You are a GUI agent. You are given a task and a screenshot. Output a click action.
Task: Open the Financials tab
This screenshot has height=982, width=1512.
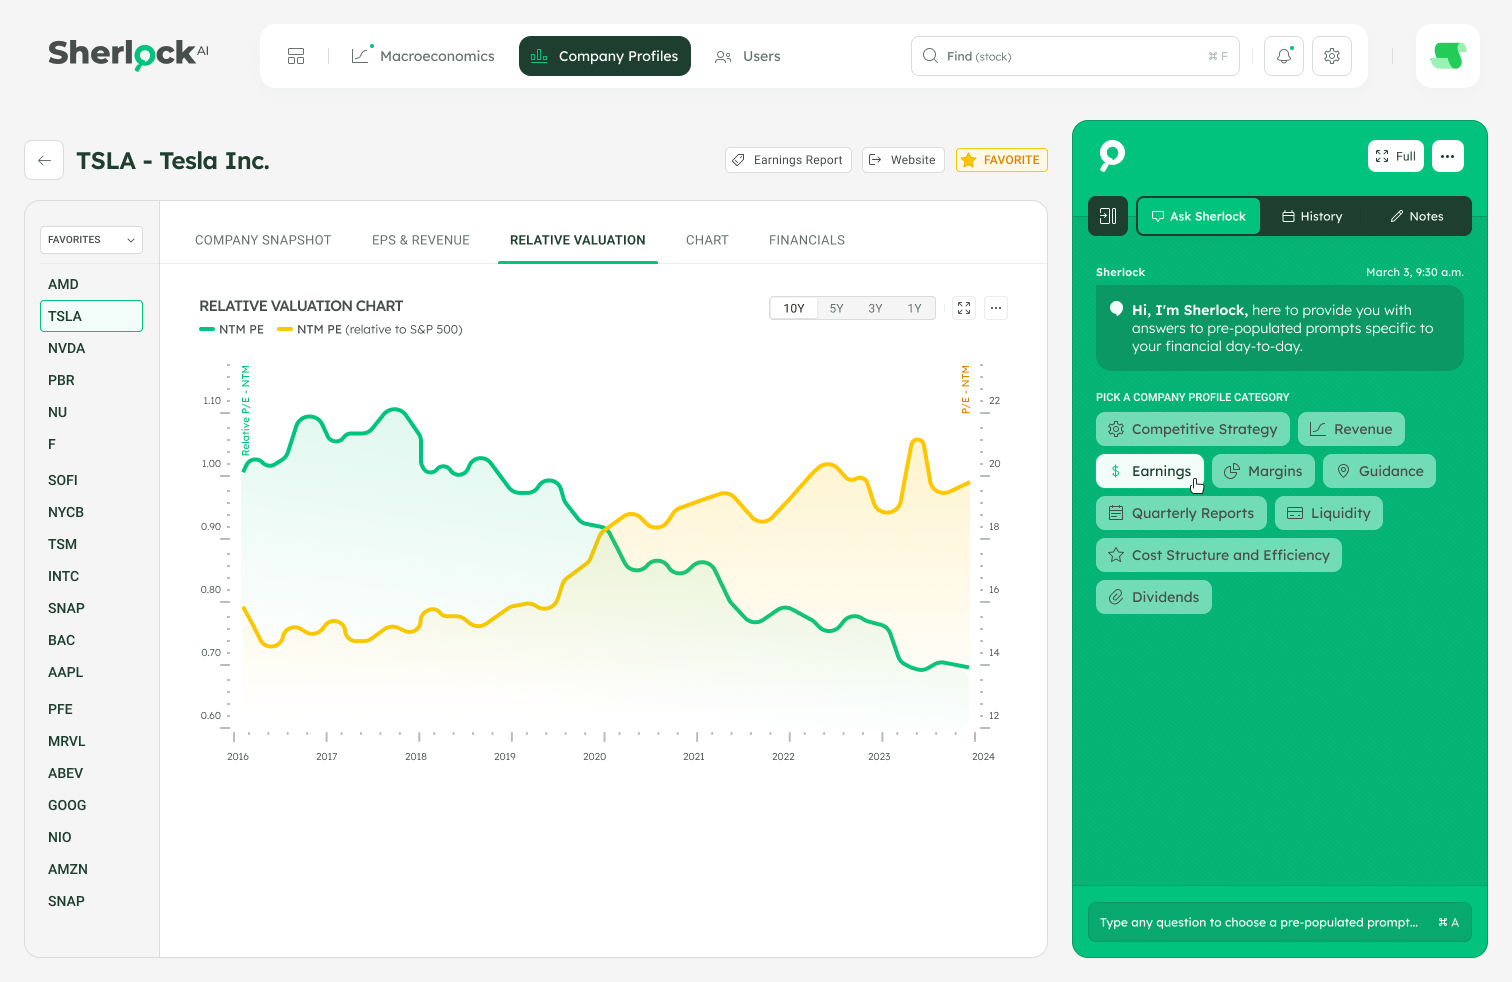(x=807, y=240)
